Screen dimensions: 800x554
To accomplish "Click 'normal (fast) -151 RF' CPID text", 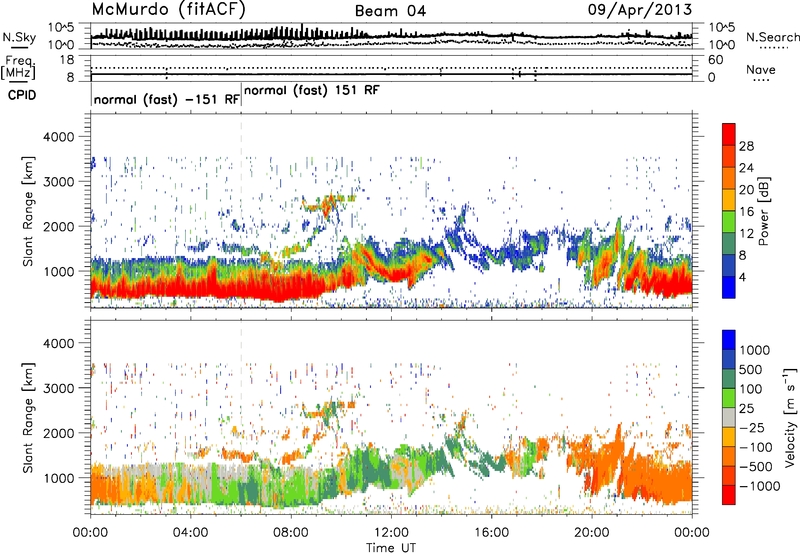I will (x=166, y=99).
